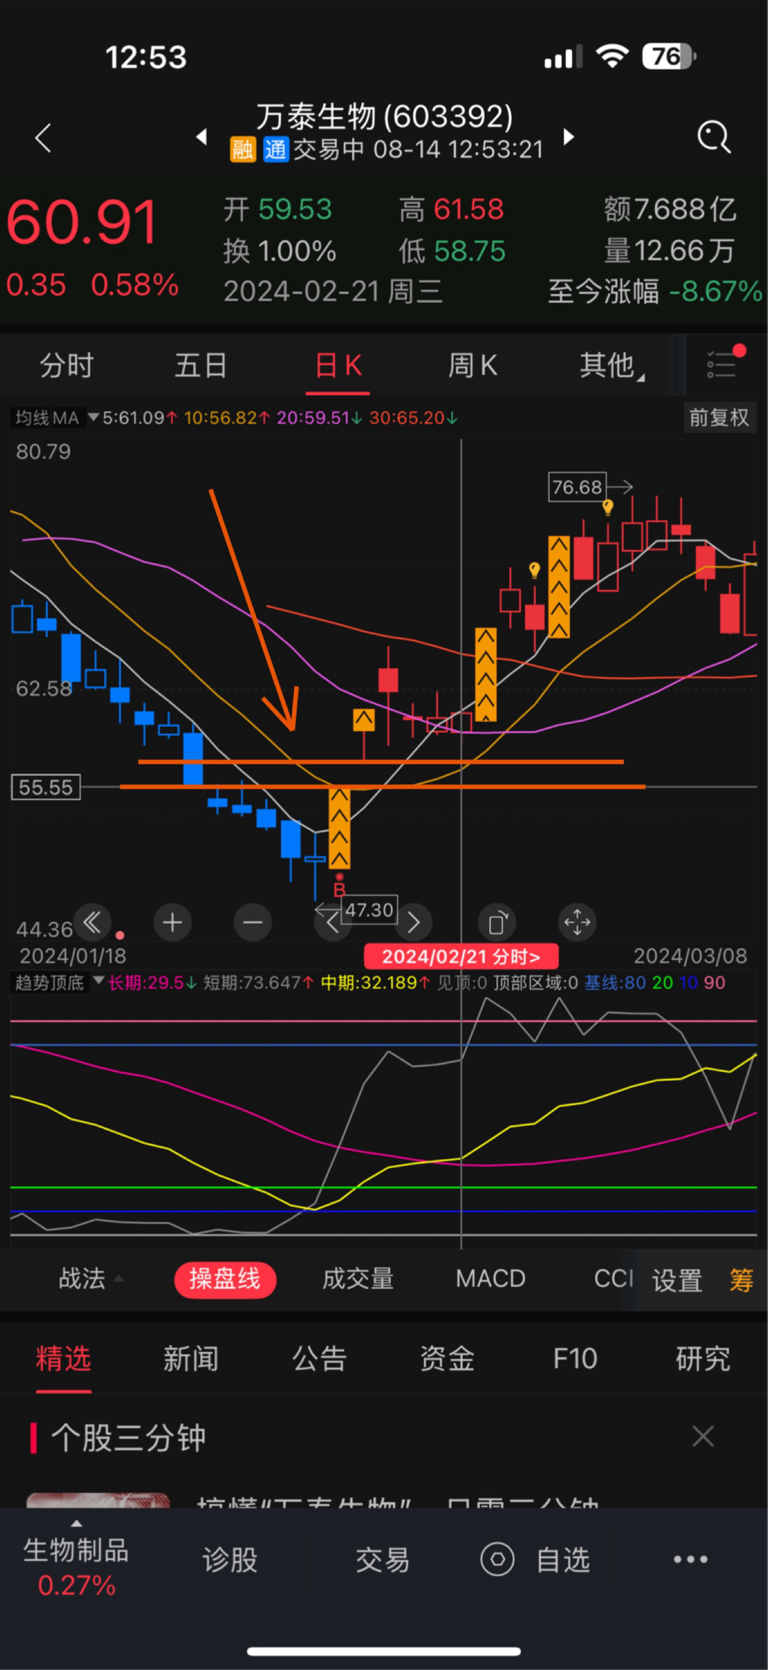This screenshot has width=769, height=1670.
Task: Zoom in on the K-line chart with plus
Action: [172, 922]
